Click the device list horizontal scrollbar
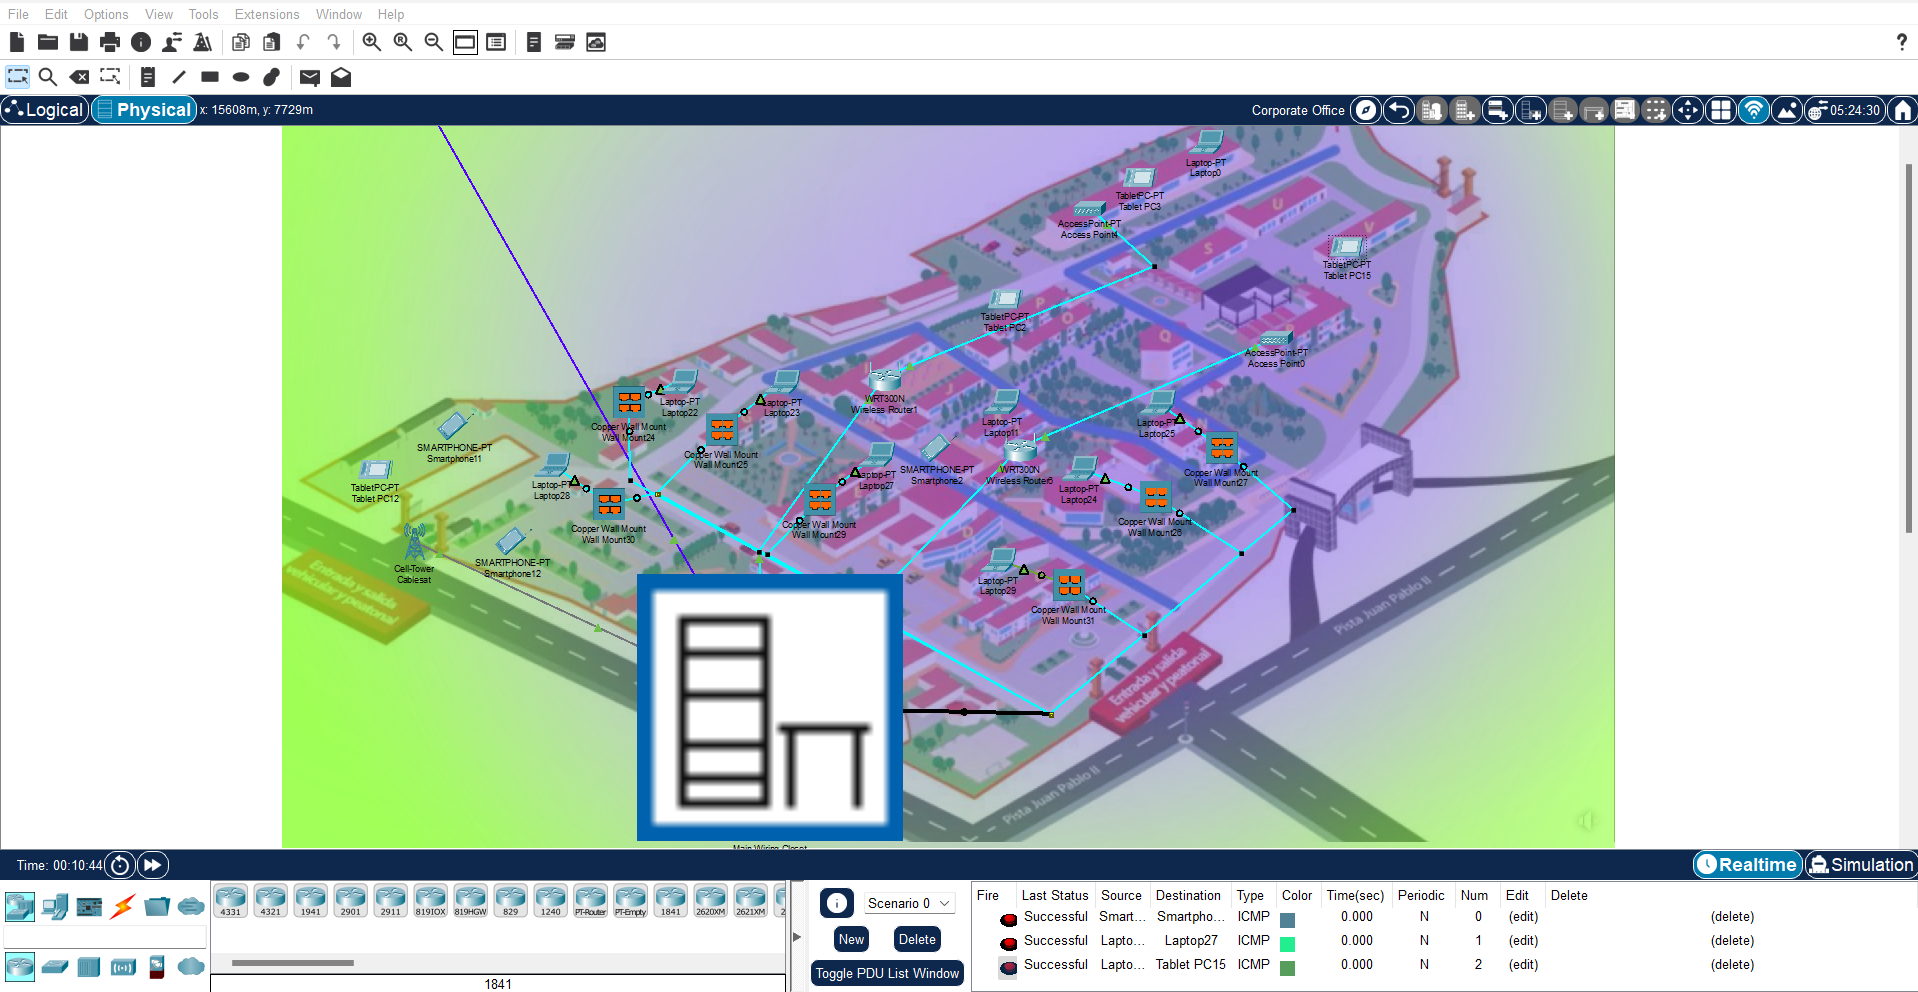Screen dimensions: 1918x992 [293, 963]
